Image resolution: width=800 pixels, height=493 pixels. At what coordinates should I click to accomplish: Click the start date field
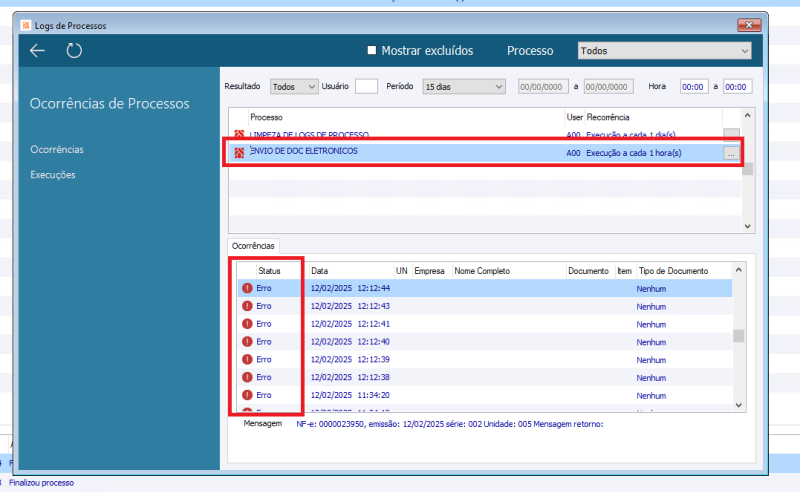pyautogui.click(x=543, y=87)
